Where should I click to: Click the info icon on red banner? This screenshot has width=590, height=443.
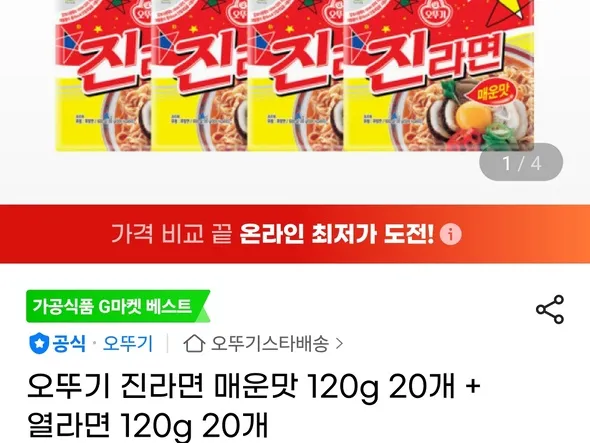pos(450,234)
